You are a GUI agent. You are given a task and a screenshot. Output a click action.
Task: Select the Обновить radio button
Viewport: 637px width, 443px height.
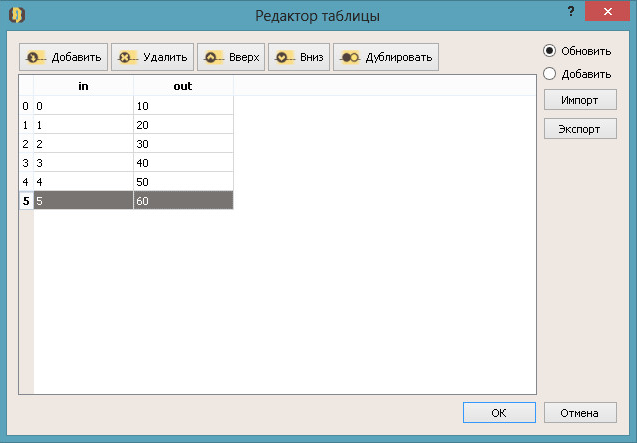549,50
